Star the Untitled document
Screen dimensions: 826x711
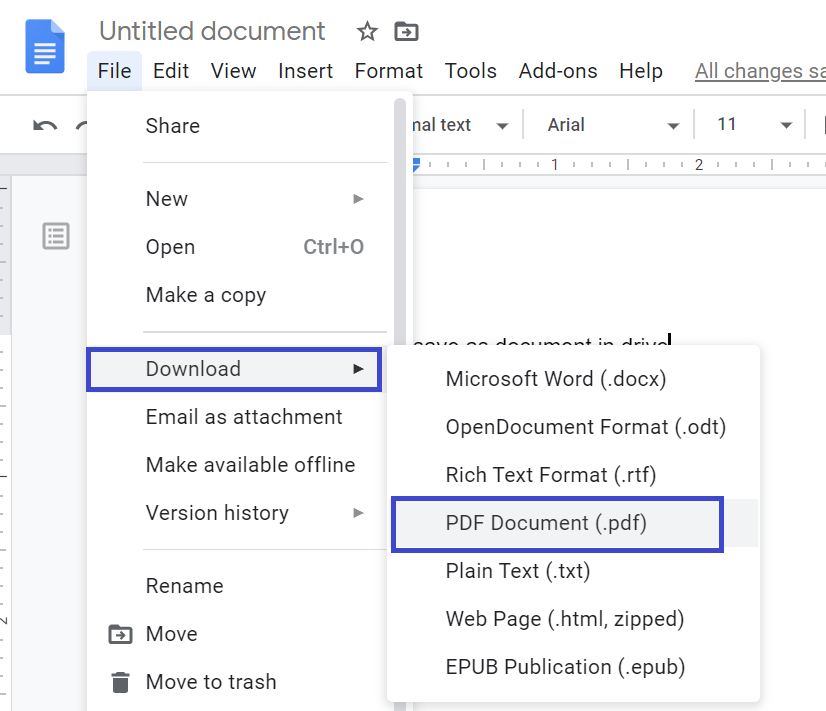(x=366, y=31)
